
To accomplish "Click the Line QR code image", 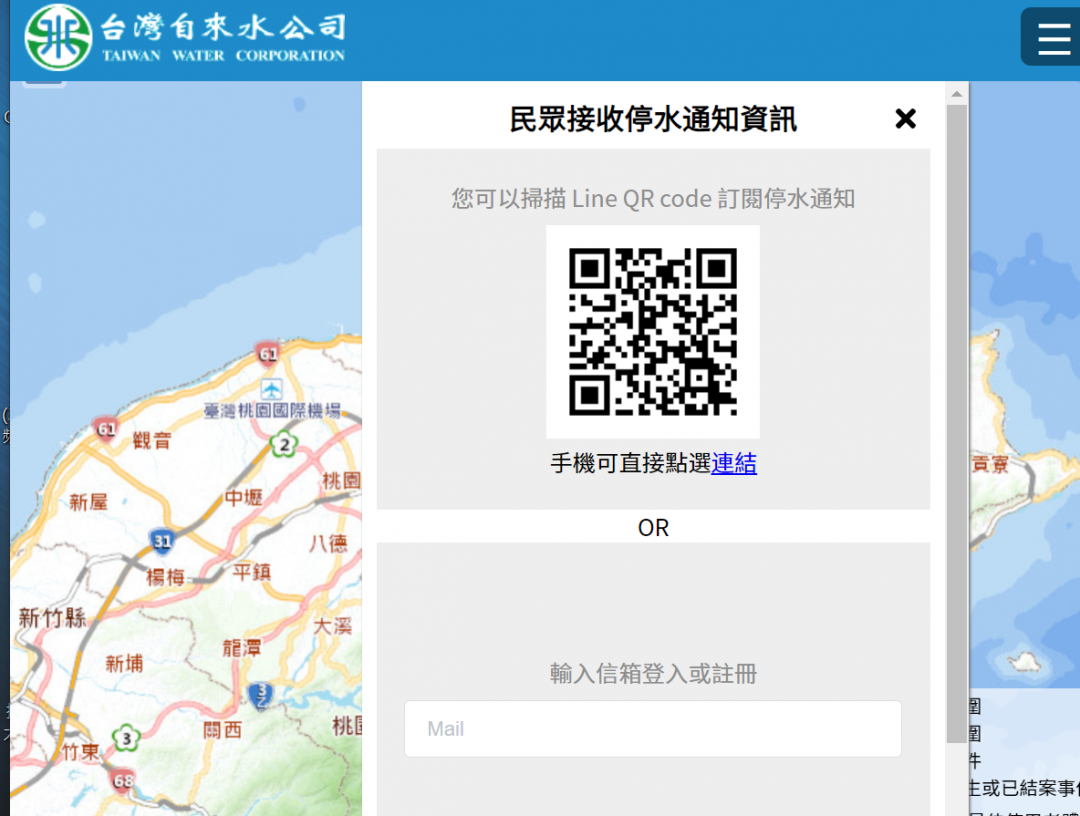I will pyautogui.click(x=652, y=331).
